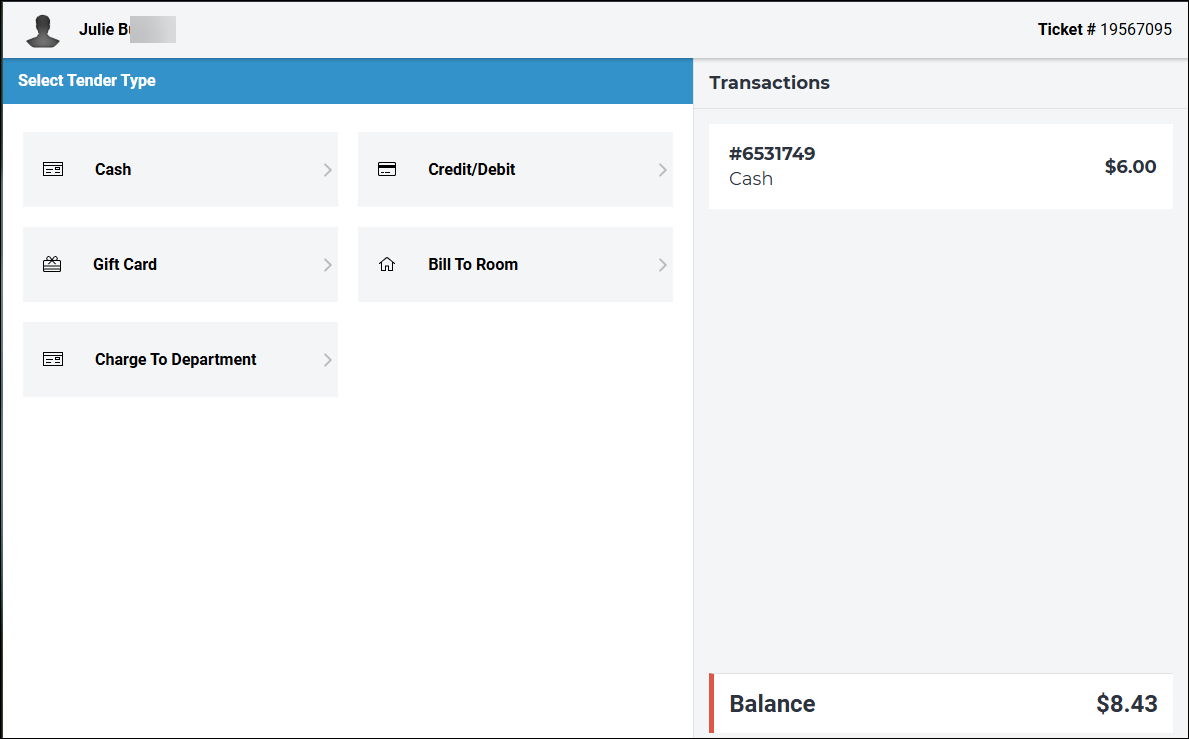Screen dimensions: 1189x739
Task: Open Cash tender via its chevron arrow
Action: [x=328, y=170]
